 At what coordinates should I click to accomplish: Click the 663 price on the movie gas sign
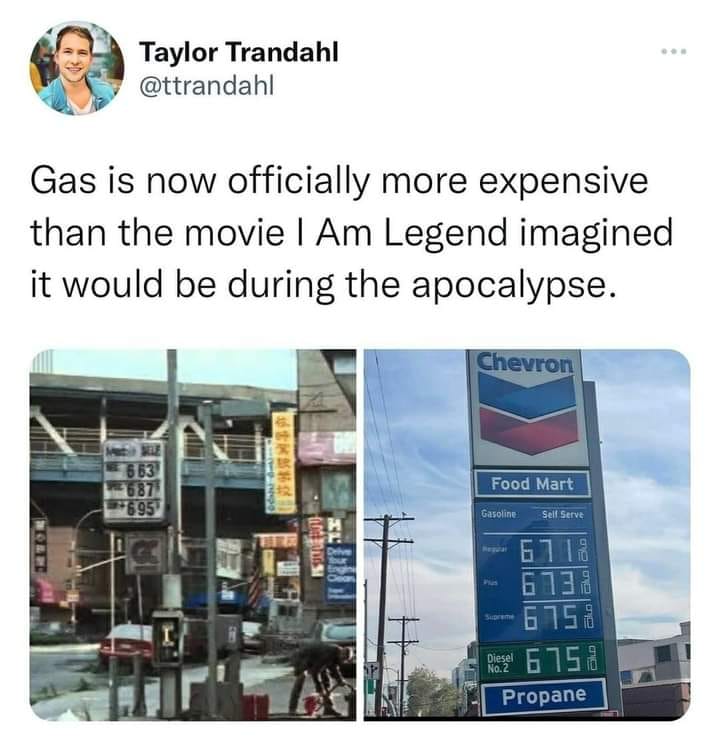pyautogui.click(x=138, y=469)
